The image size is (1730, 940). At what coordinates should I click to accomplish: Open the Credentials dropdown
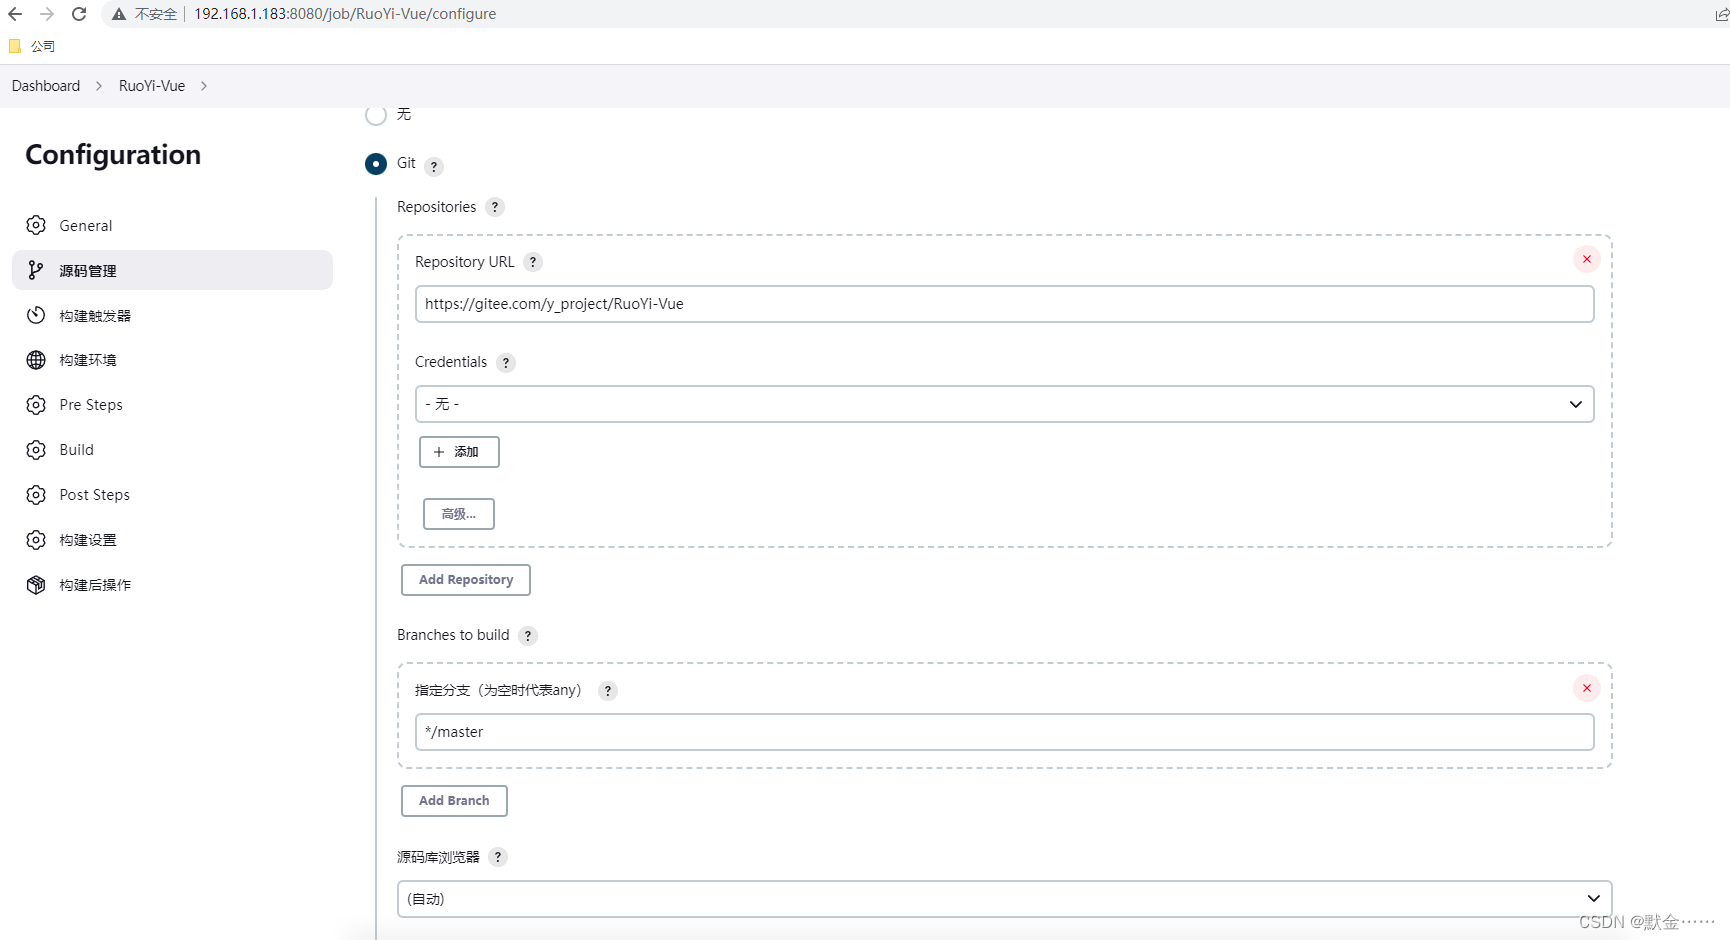(1004, 404)
